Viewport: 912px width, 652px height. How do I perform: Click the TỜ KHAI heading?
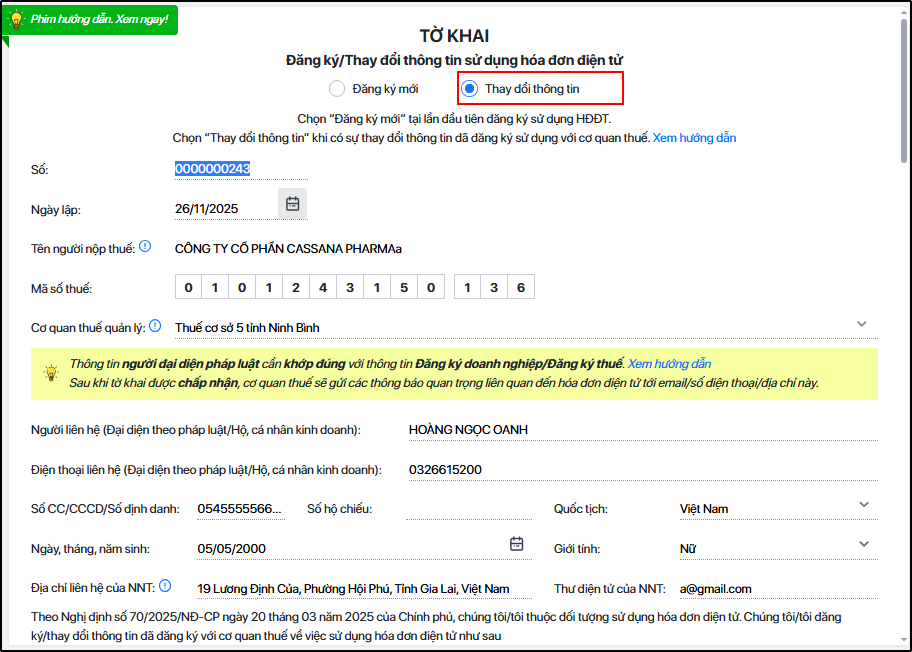pos(454,36)
